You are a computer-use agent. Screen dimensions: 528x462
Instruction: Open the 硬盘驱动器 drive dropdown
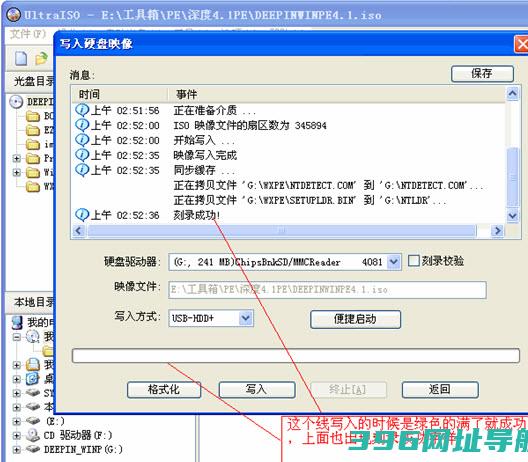[394, 262]
